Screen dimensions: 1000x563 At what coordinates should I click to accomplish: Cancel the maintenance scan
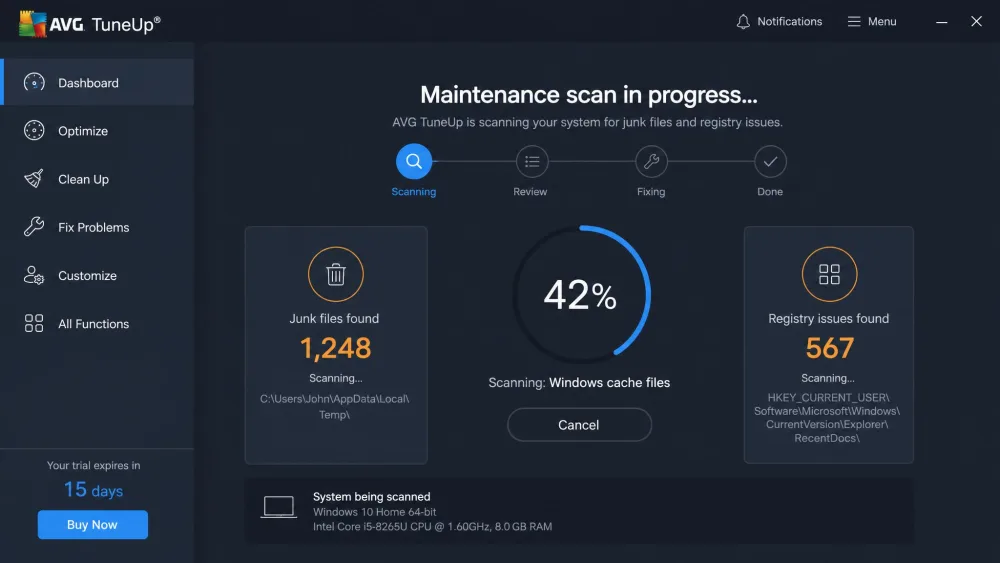[579, 425]
